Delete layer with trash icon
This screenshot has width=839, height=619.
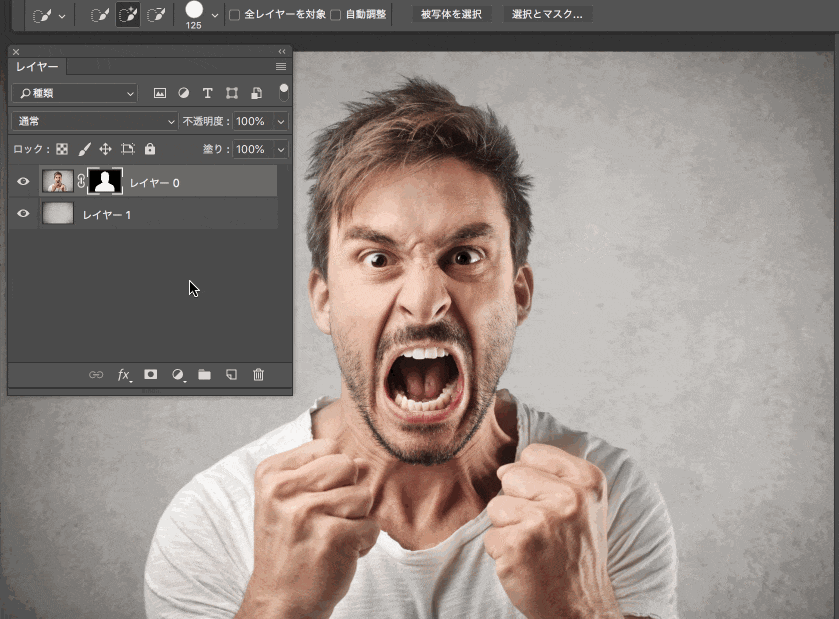click(x=258, y=375)
